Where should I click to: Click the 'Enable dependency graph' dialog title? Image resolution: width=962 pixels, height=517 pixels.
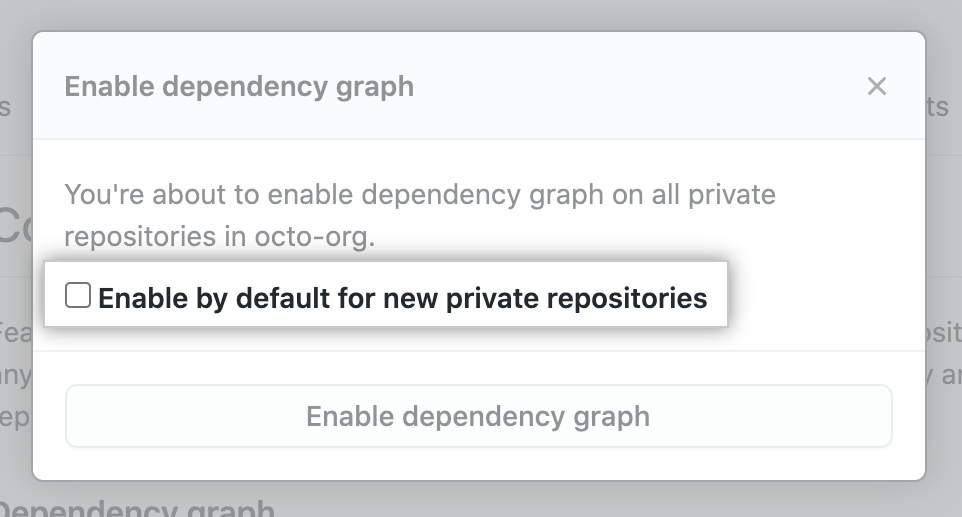pos(239,86)
